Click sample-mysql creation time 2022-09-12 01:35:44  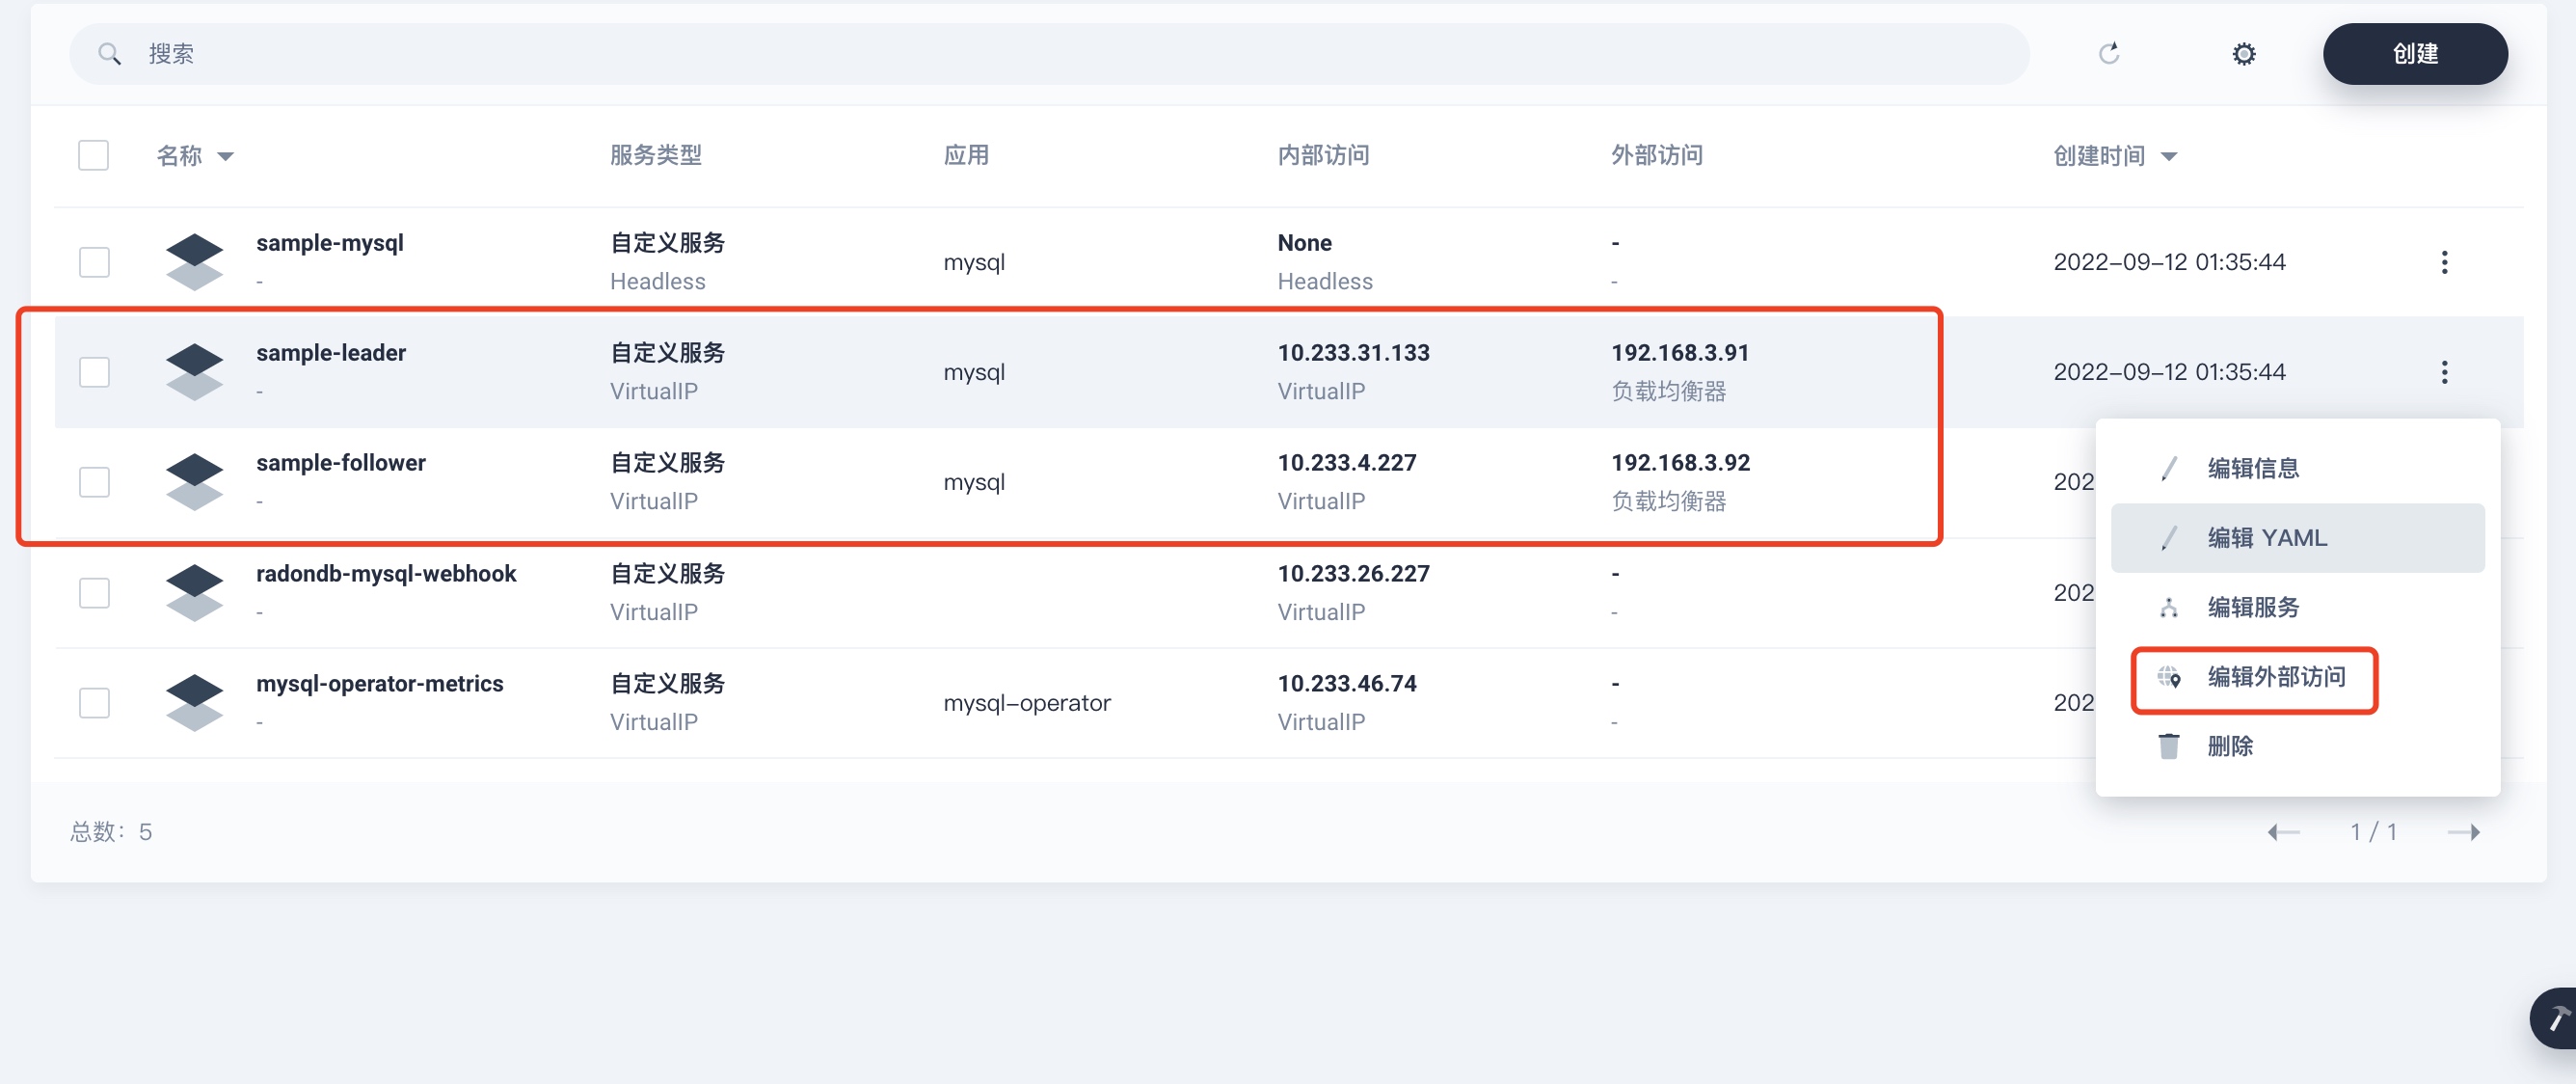coord(2169,262)
